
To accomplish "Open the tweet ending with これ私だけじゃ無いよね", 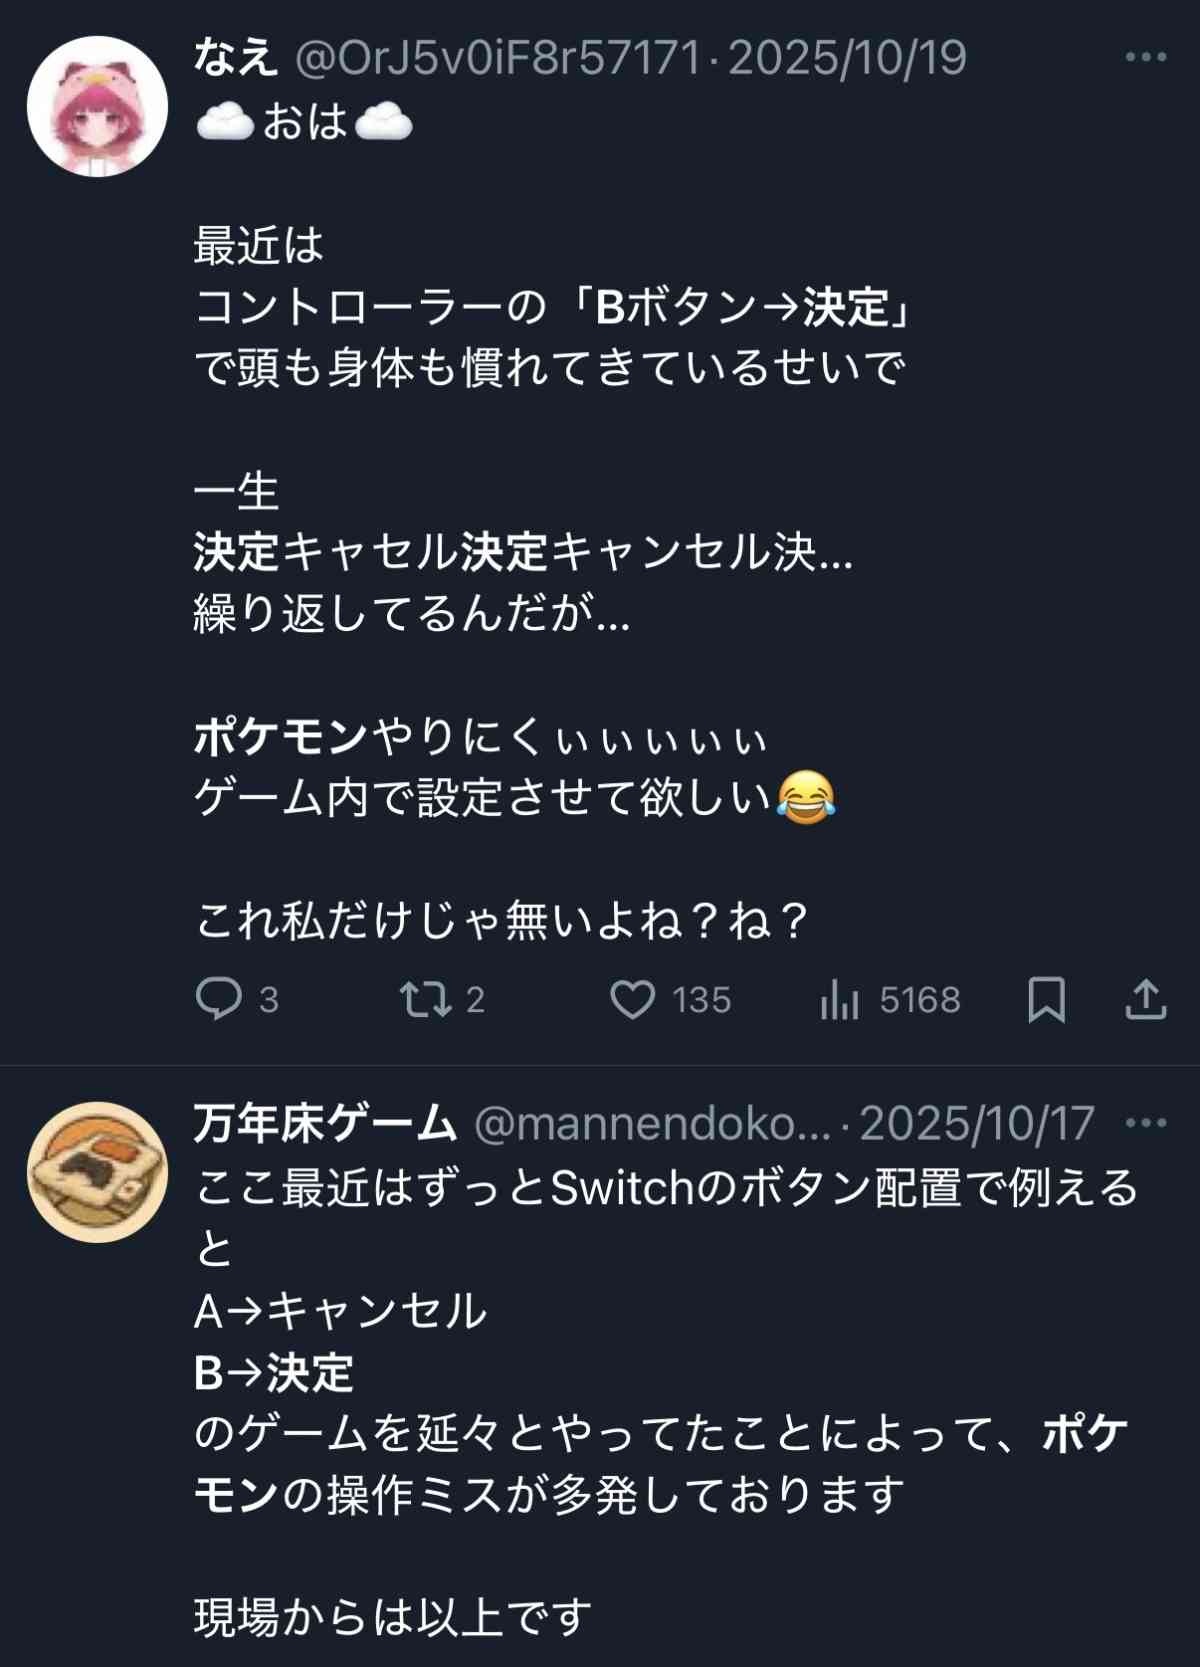I will (x=500, y=921).
